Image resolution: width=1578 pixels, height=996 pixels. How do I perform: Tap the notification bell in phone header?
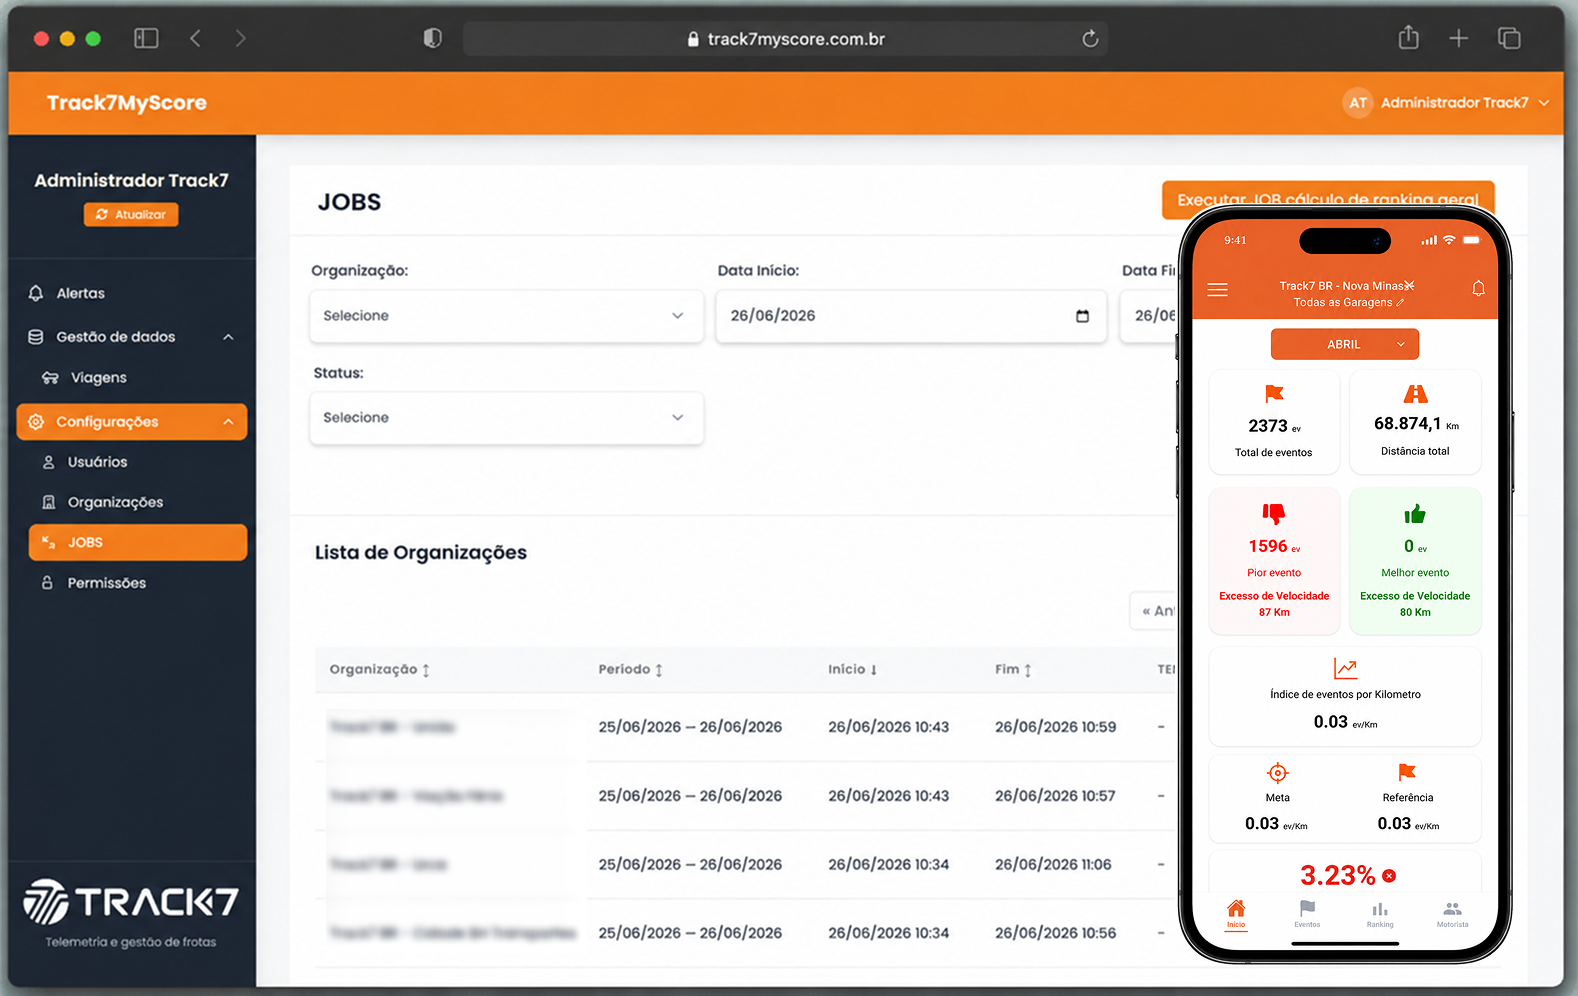coord(1478,289)
